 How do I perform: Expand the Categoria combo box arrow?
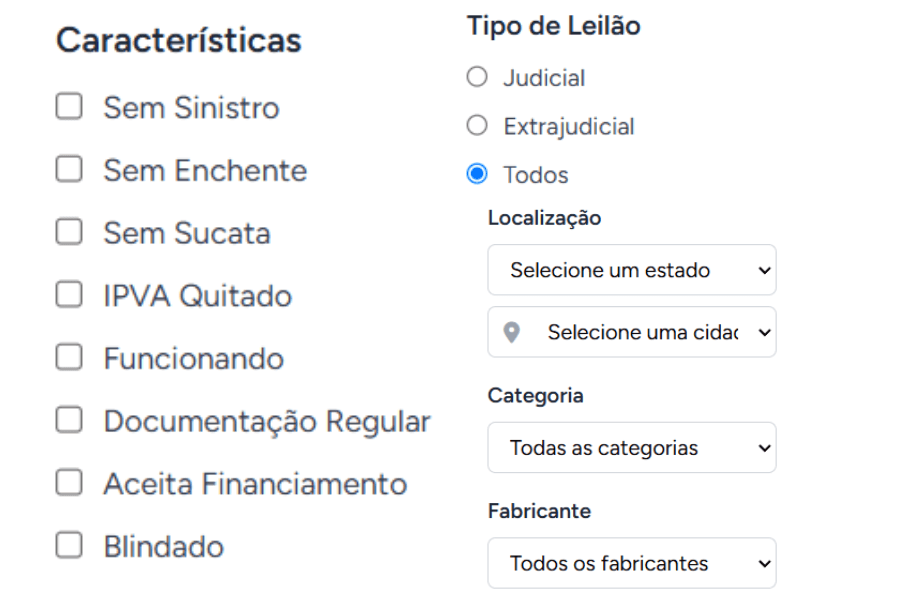point(764,447)
